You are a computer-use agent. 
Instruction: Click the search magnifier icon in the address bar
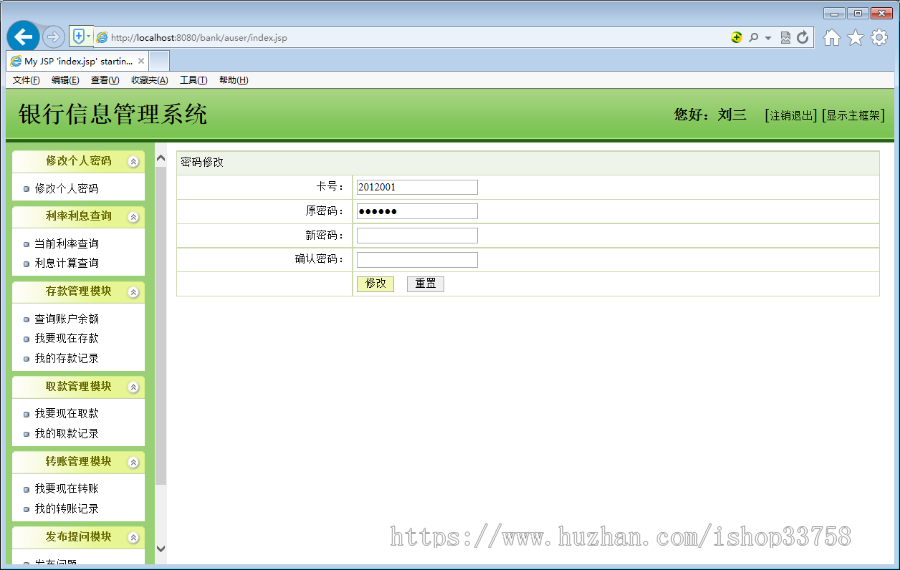click(x=754, y=37)
